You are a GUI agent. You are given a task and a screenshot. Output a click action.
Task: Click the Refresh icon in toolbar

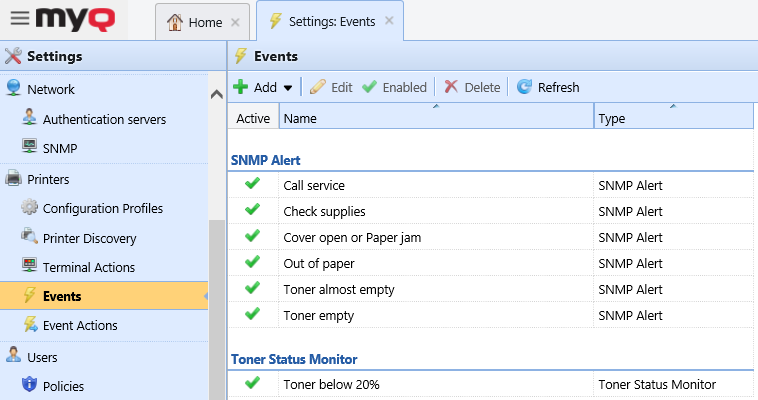click(x=524, y=87)
